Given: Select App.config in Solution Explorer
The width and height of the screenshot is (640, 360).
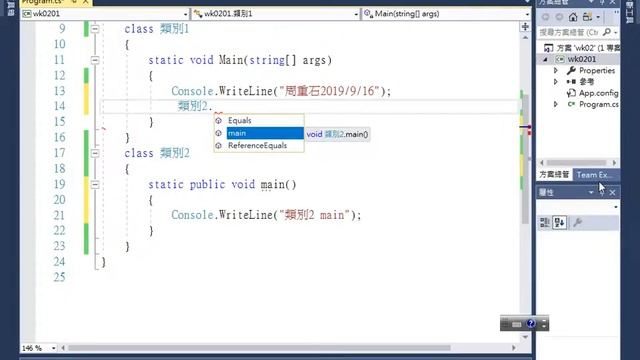Looking at the screenshot, I should point(598,93).
